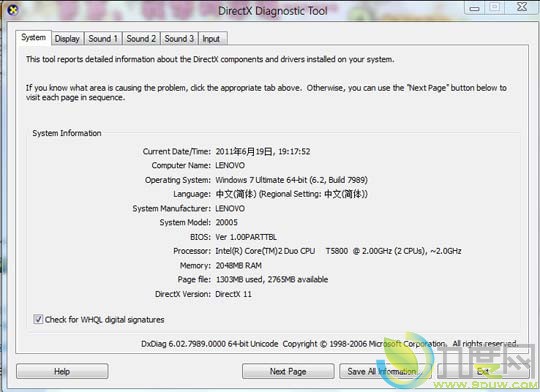Maximize the DirectX Diagnostic Tool window

(x=495, y=8)
